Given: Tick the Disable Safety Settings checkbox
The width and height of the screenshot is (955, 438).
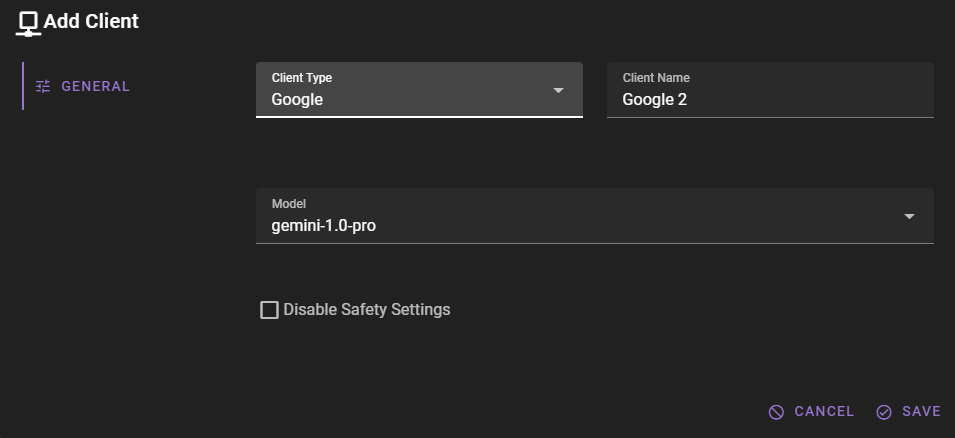Looking at the screenshot, I should point(269,310).
